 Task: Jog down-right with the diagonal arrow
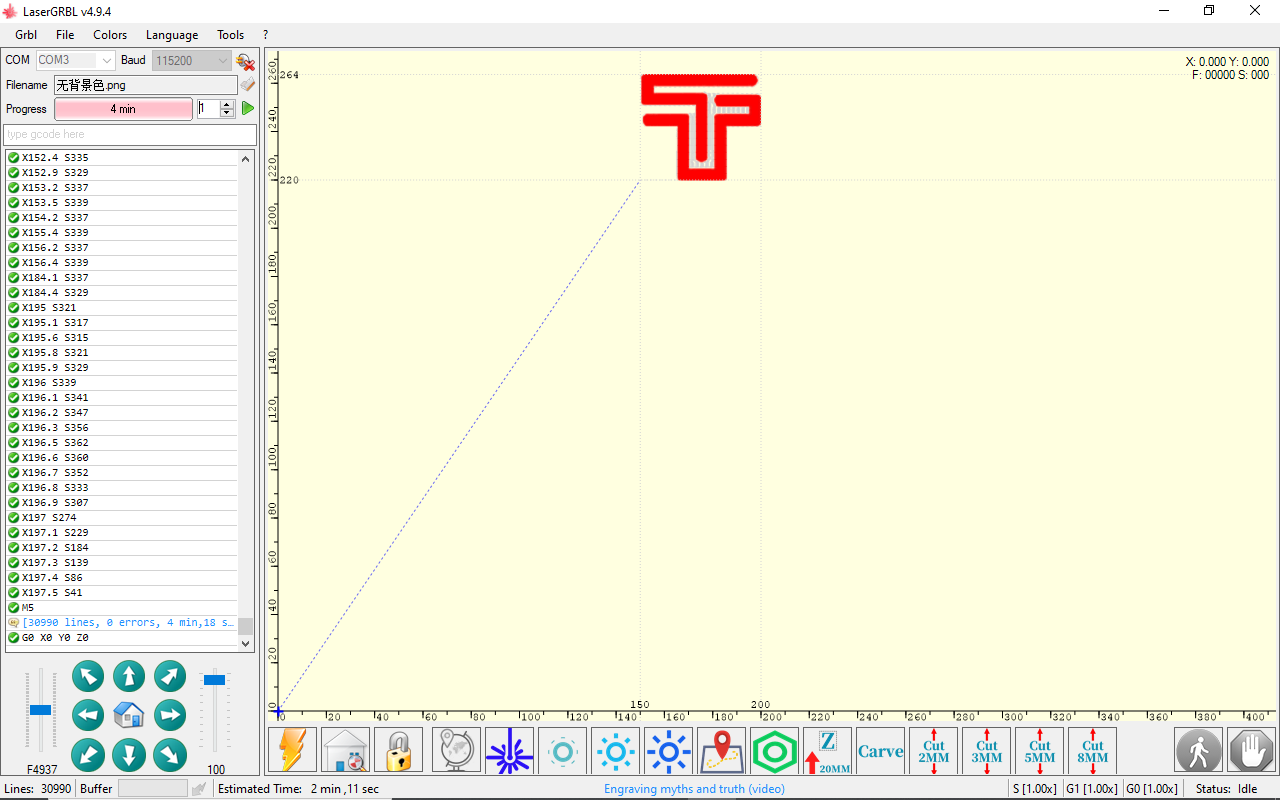[170, 754]
